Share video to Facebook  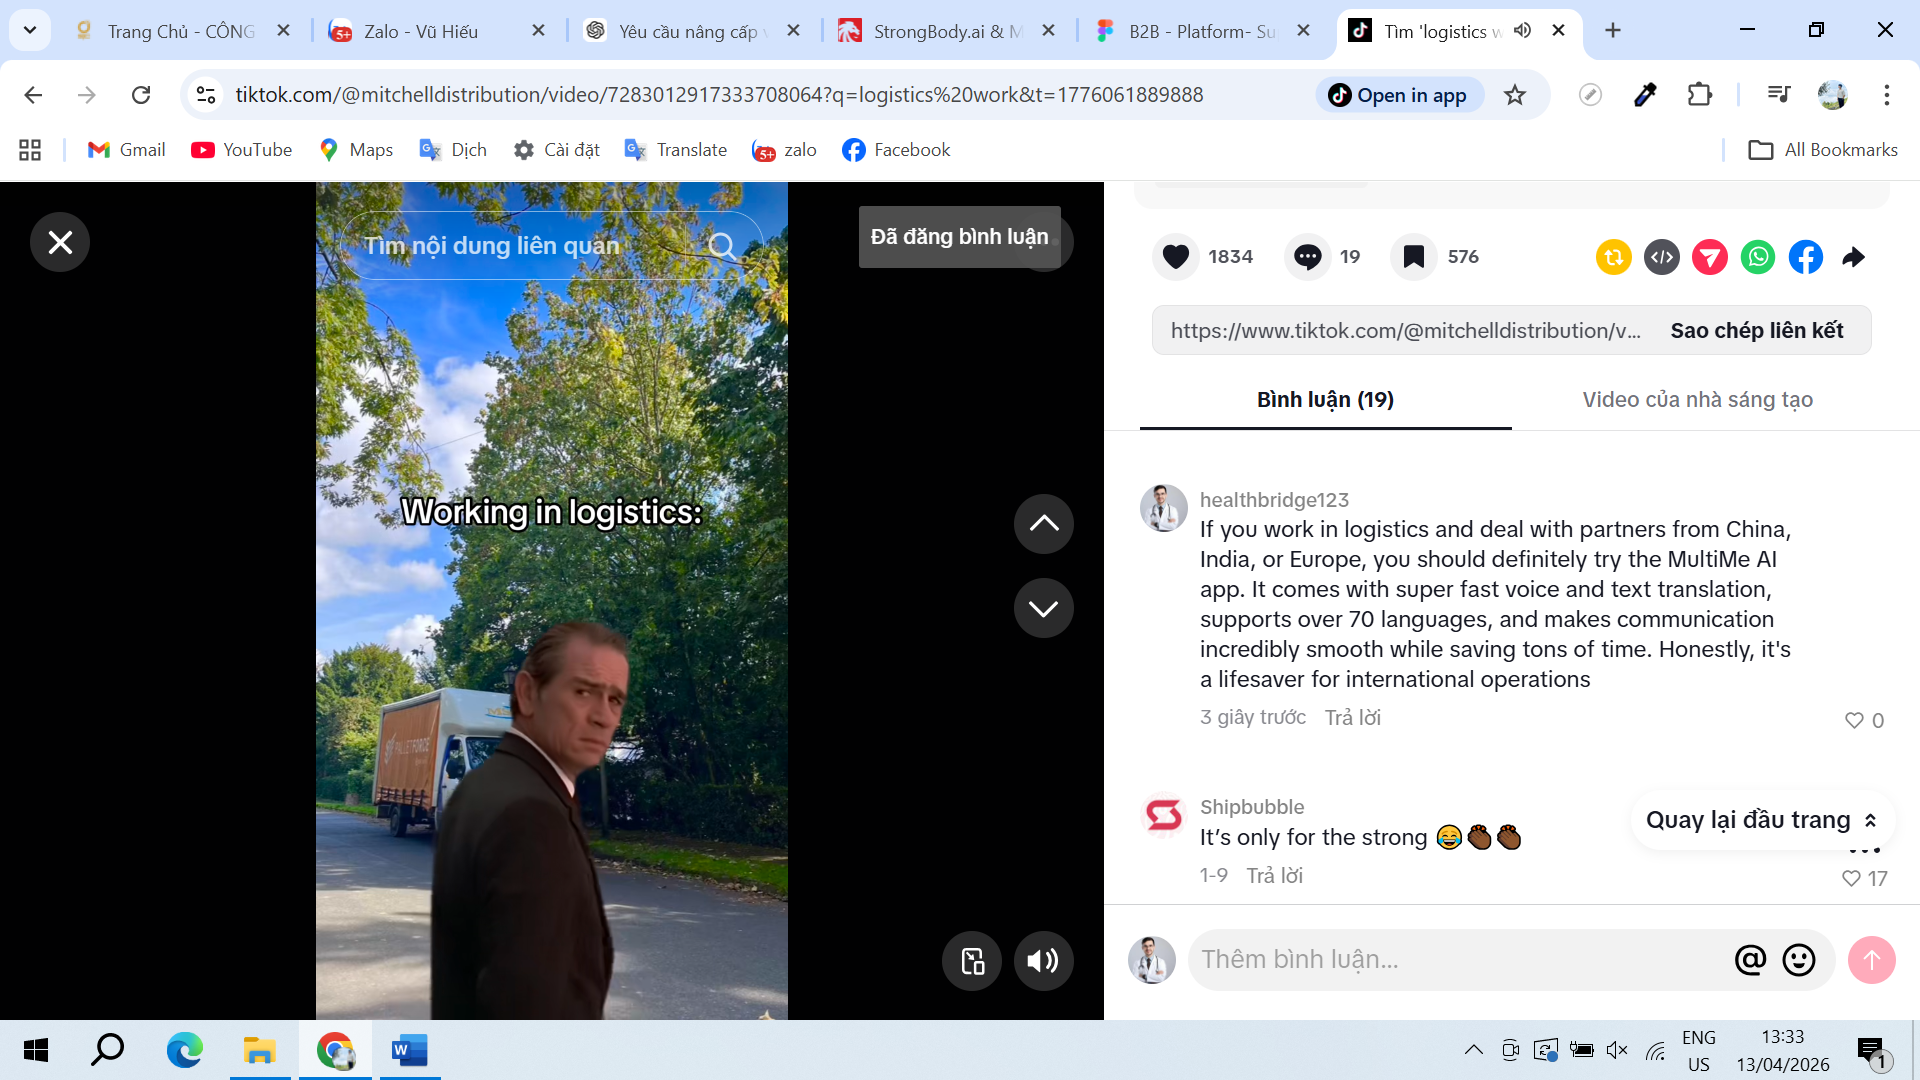pos(1805,257)
